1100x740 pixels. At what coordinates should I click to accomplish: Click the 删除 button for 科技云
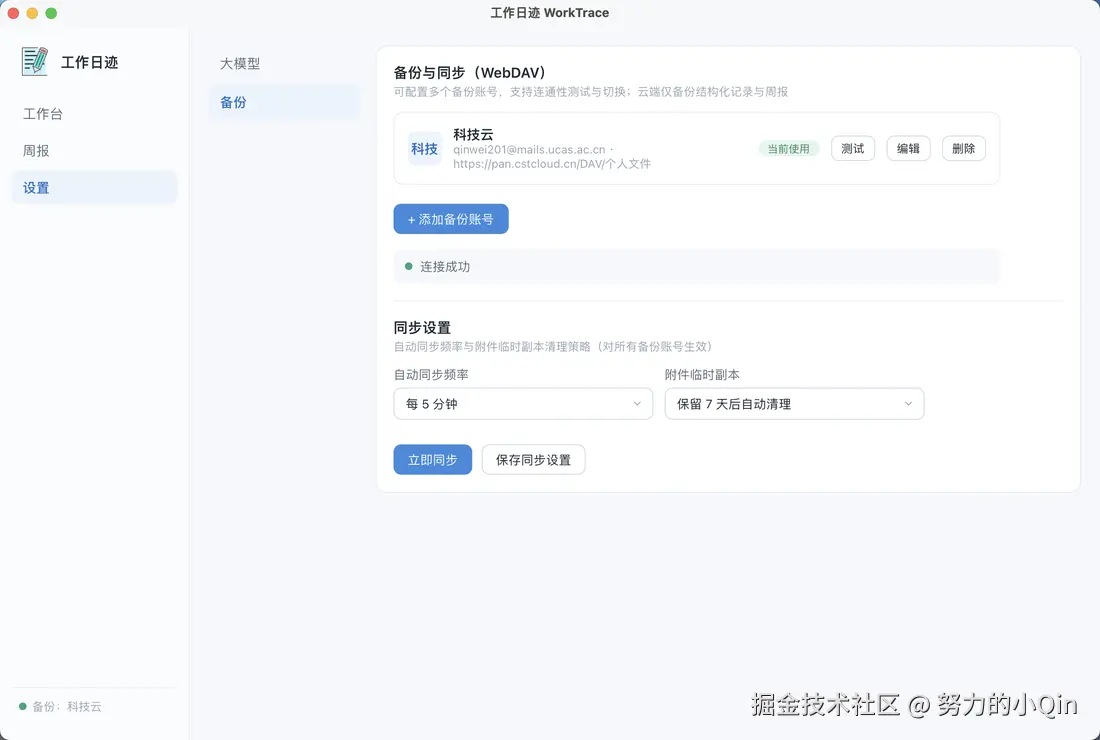963,149
